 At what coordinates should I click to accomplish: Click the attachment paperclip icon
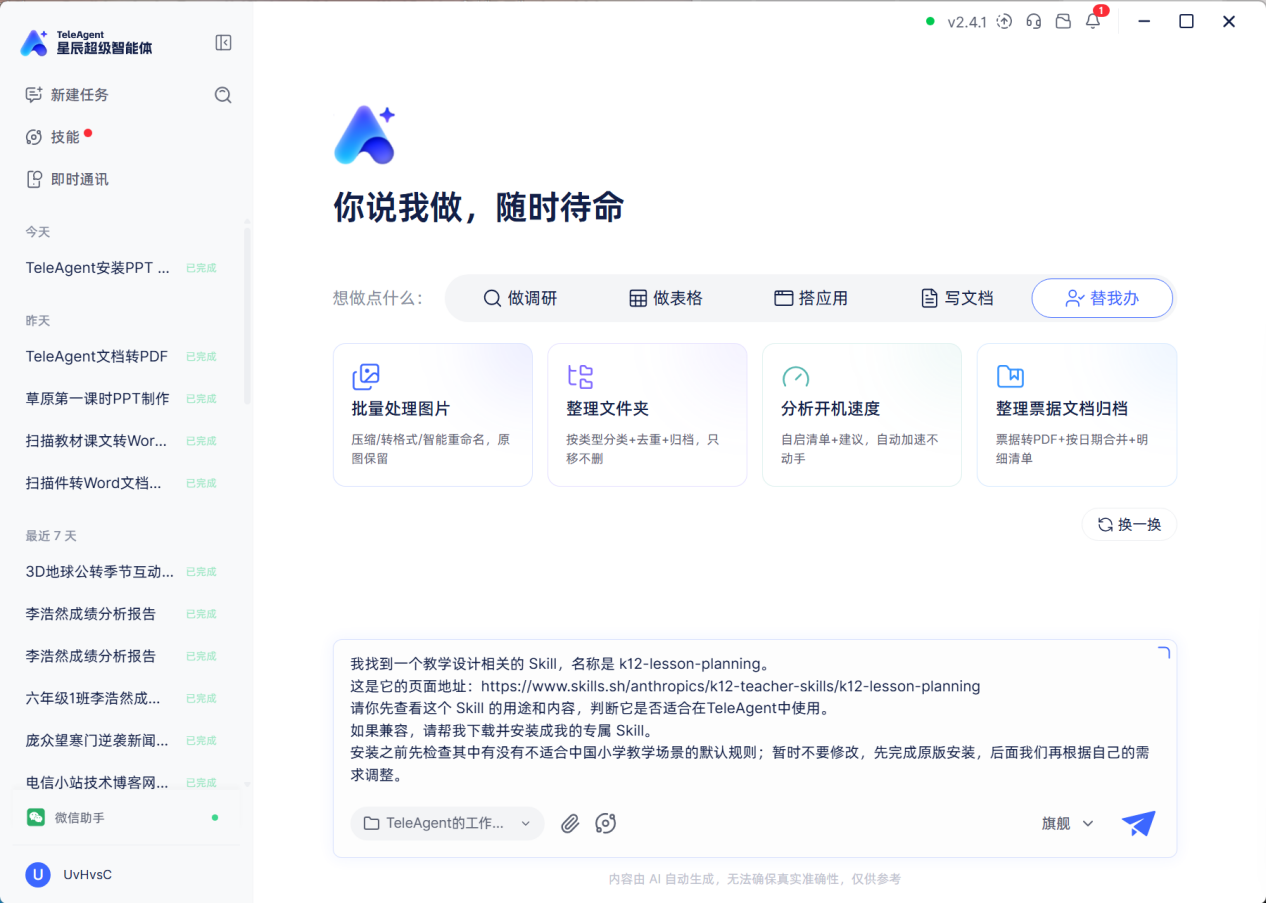[x=570, y=823]
